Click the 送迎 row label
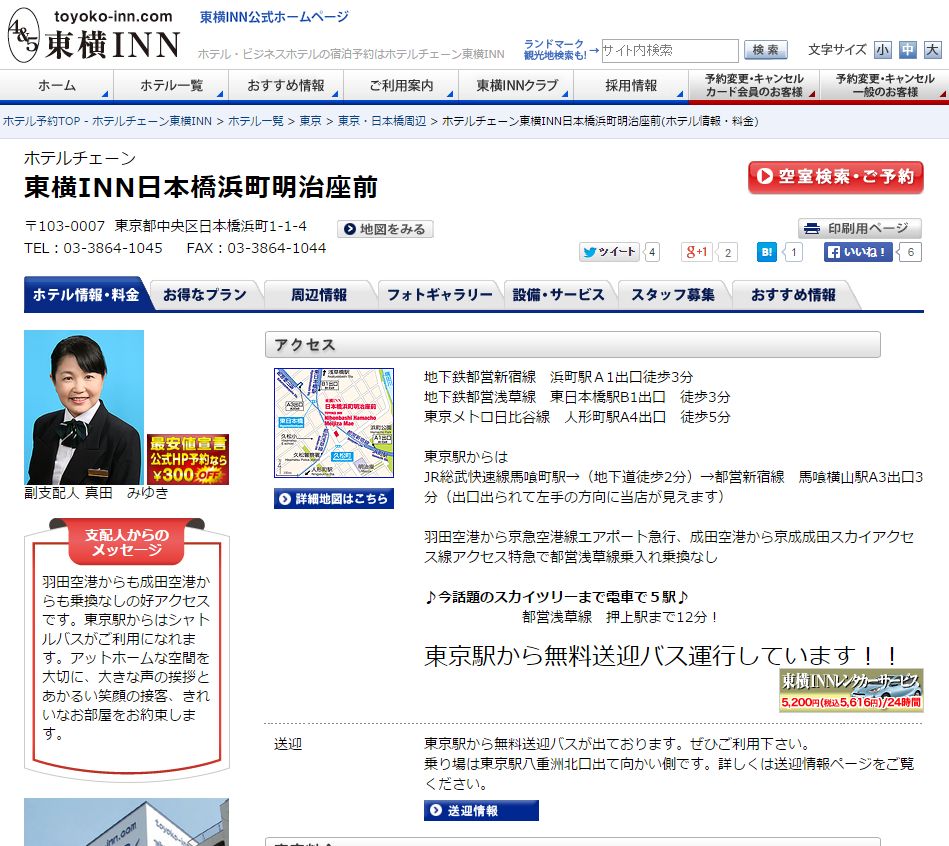Screen dimensions: 949x846 pyautogui.click(x=287, y=744)
